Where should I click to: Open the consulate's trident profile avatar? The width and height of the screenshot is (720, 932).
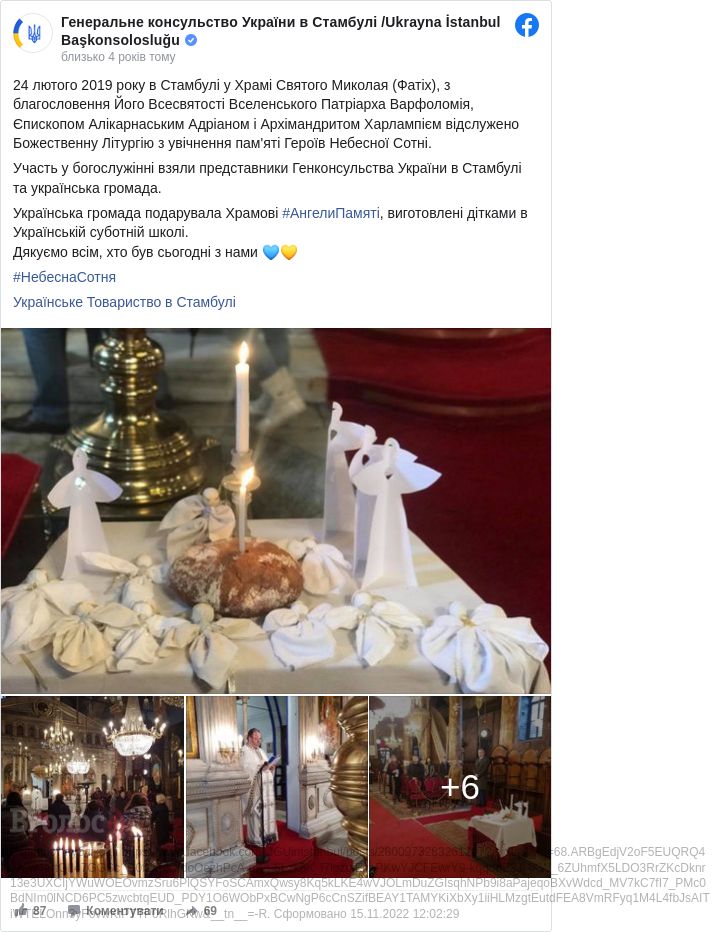[x=33, y=33]
